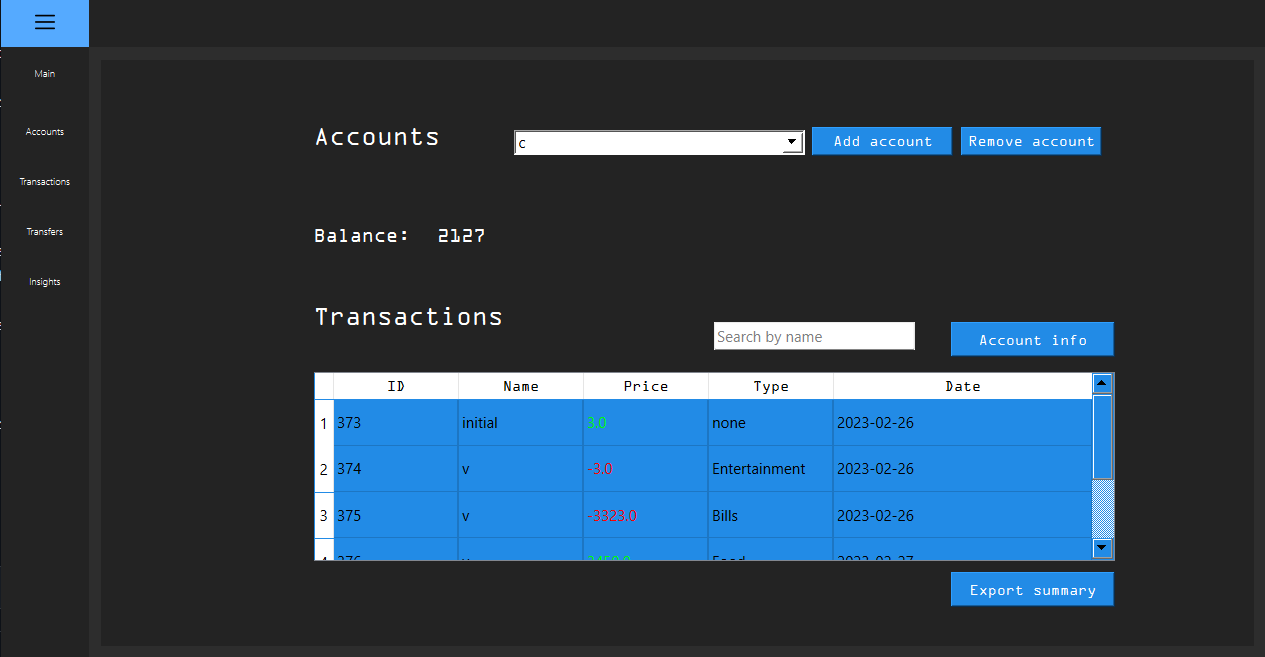The image size is (1265, 657).
Task: Click the Price column header
Action: click(645, 386)
